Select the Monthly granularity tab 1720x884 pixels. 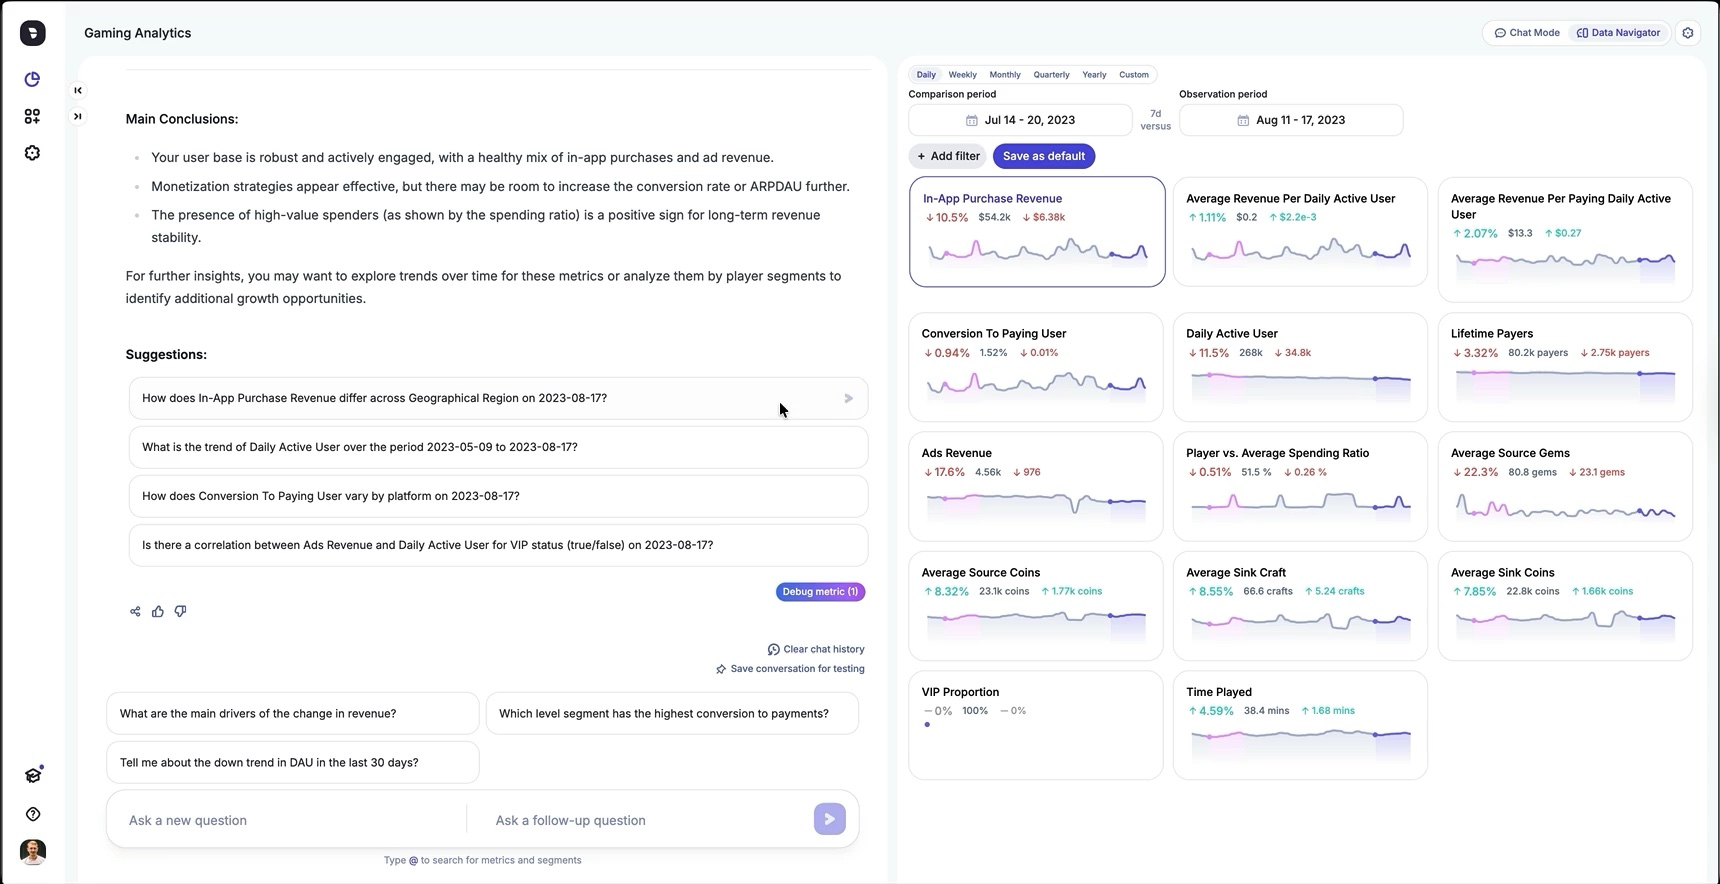coord(1005,75)
